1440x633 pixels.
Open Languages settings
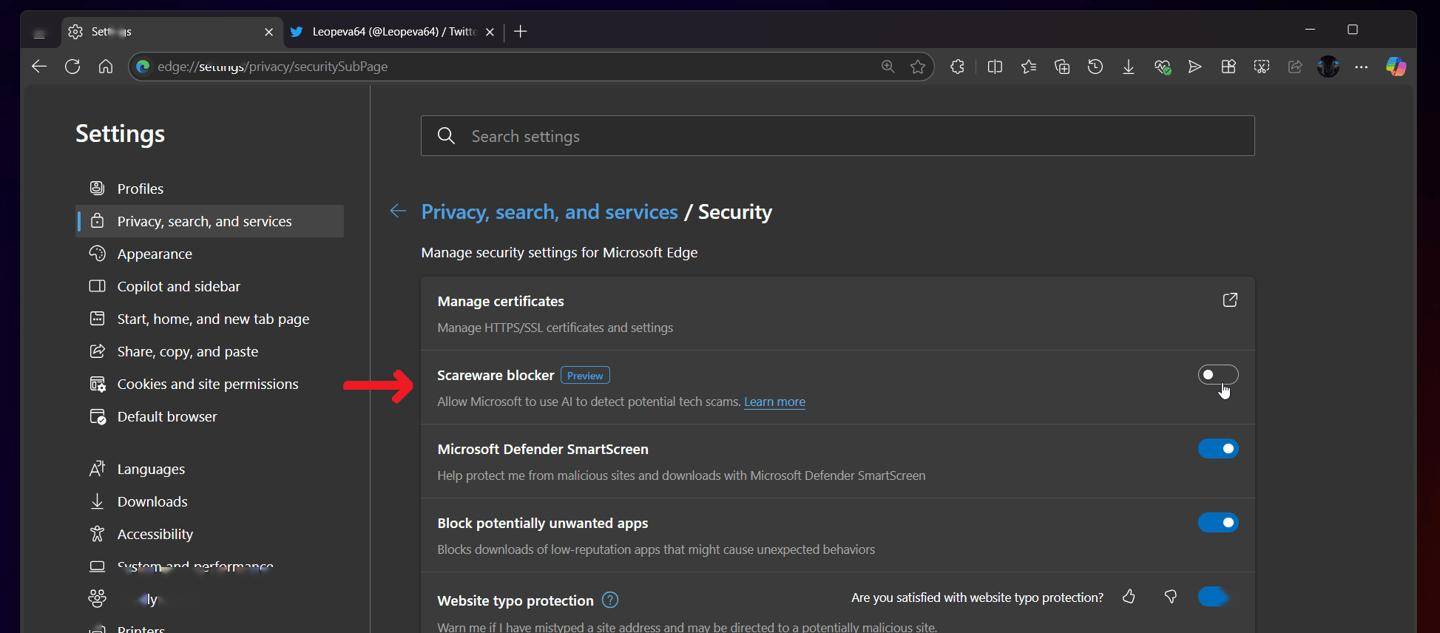[x=210, y=469]
